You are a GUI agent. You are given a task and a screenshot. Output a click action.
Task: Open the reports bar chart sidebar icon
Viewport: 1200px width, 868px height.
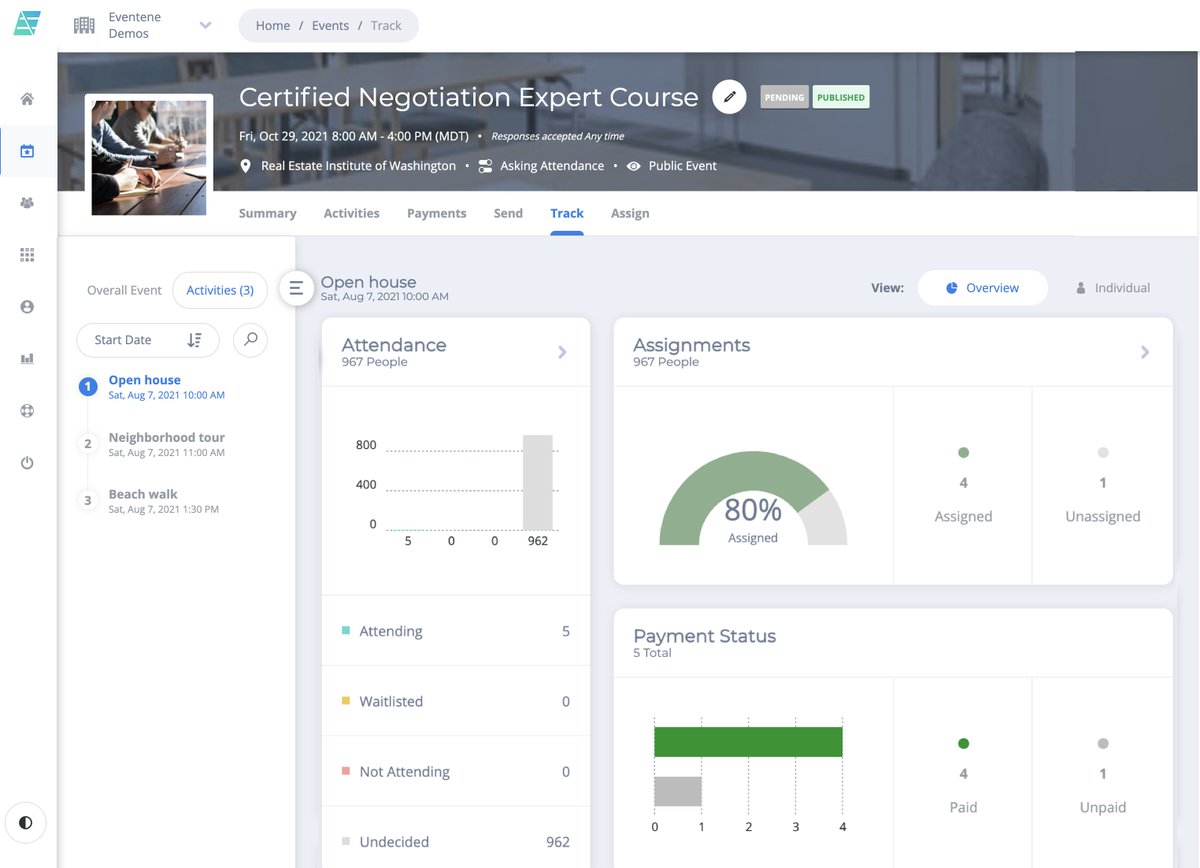click(x=27, y=359)
